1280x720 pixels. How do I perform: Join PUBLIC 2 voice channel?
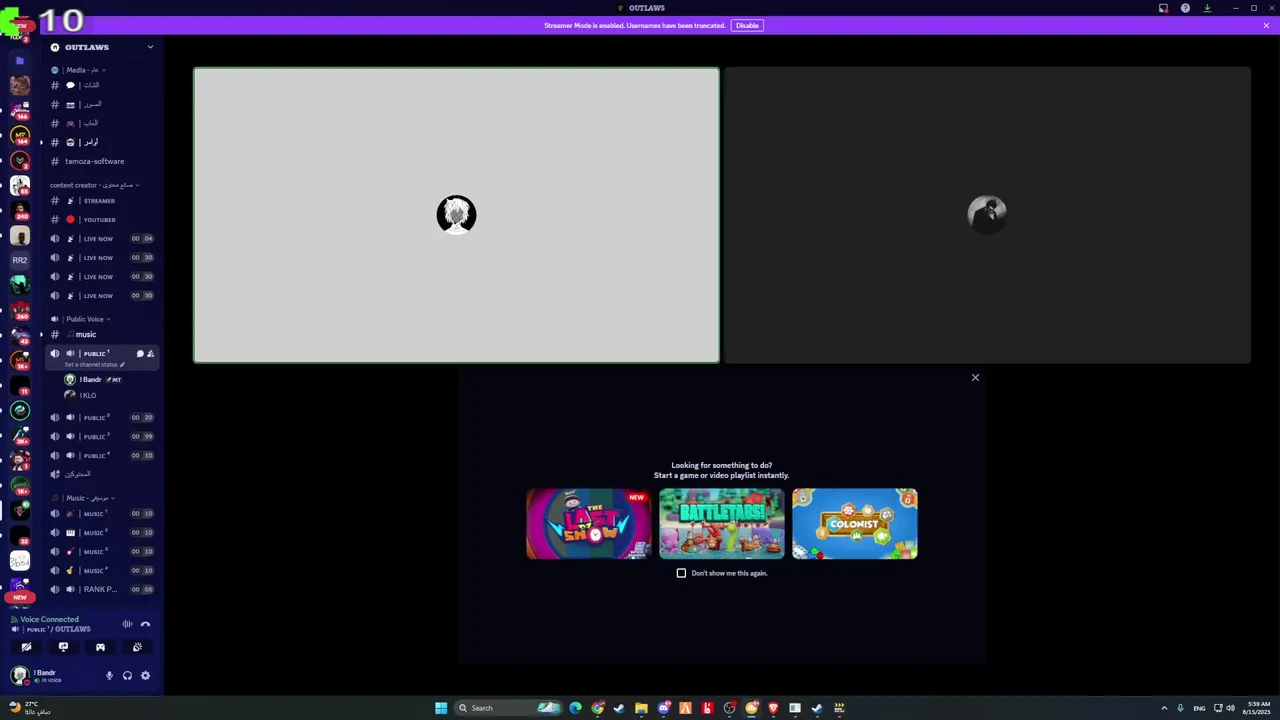coord(102,417)
